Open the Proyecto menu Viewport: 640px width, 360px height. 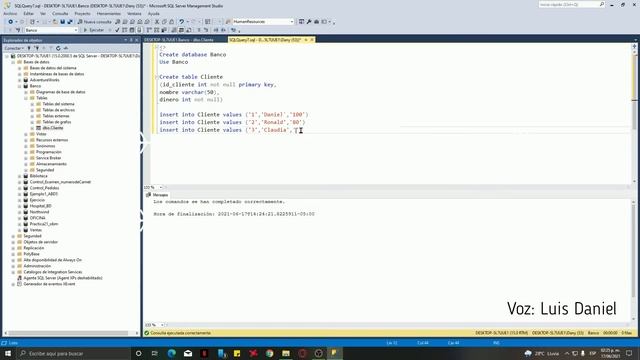(82, 13)
